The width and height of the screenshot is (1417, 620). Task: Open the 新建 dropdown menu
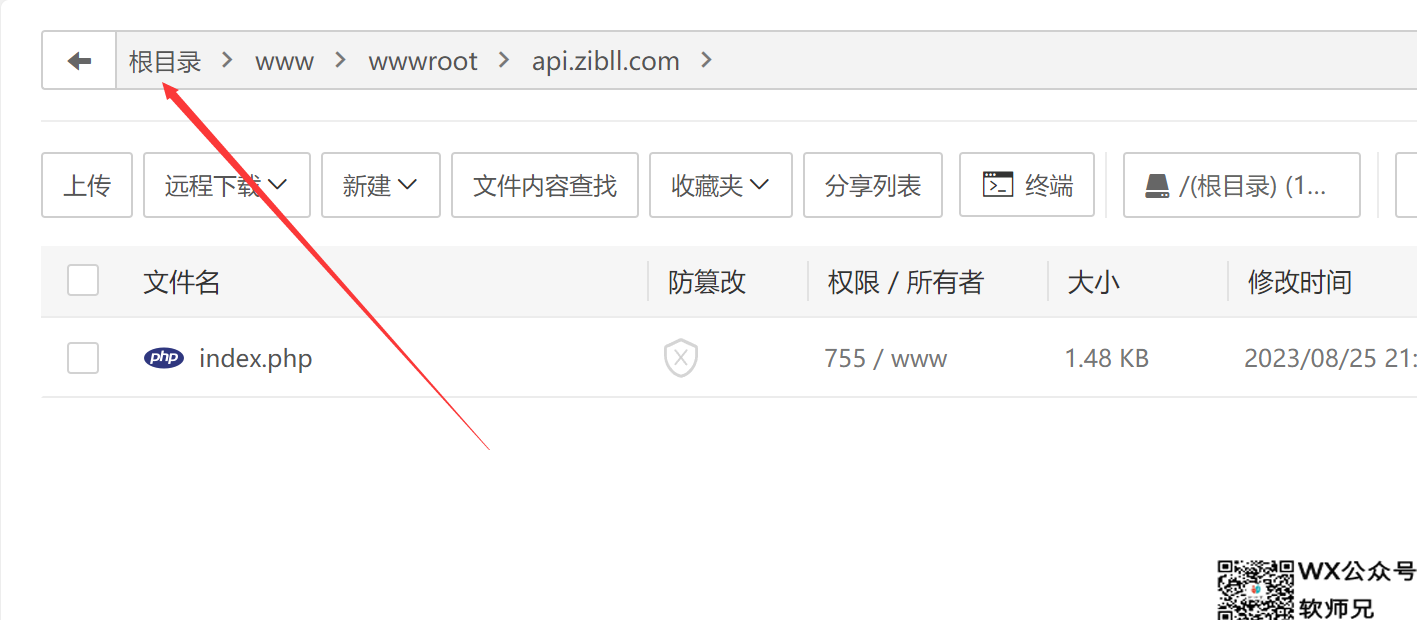pyautogui.click(x=381, y=185)
